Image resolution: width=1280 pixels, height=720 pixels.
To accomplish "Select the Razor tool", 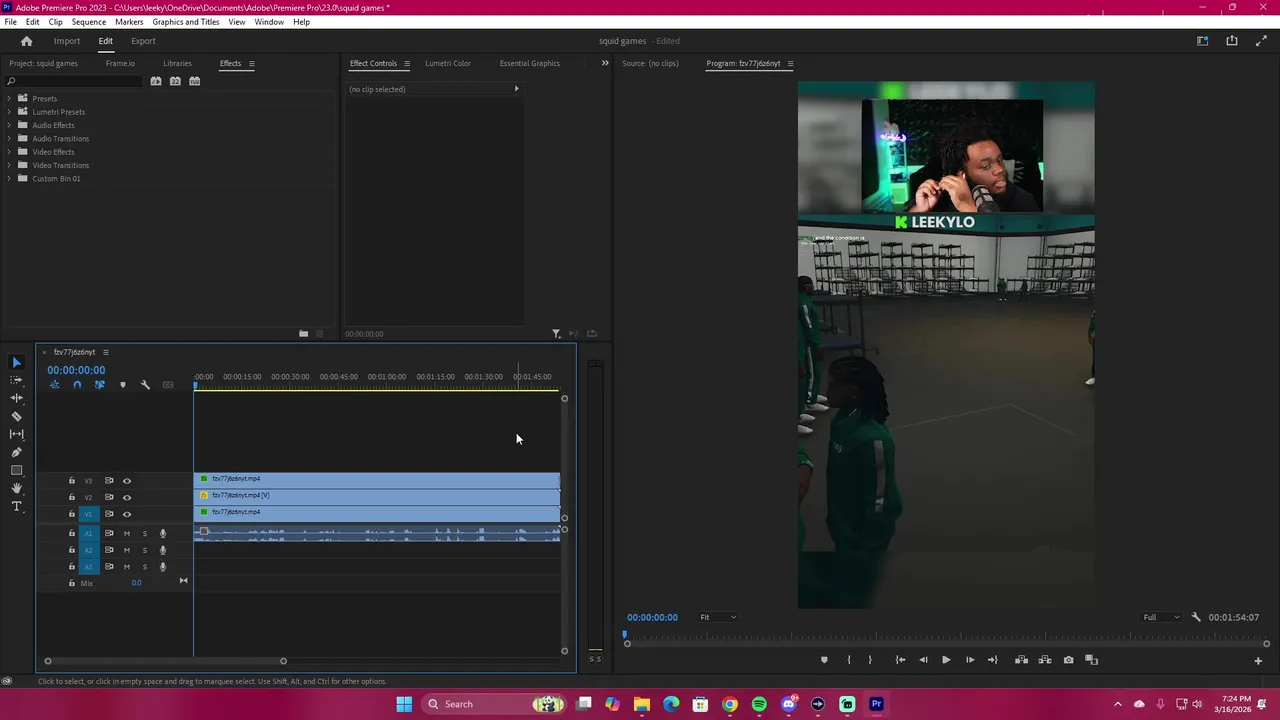I will click(x=16, y=416).
